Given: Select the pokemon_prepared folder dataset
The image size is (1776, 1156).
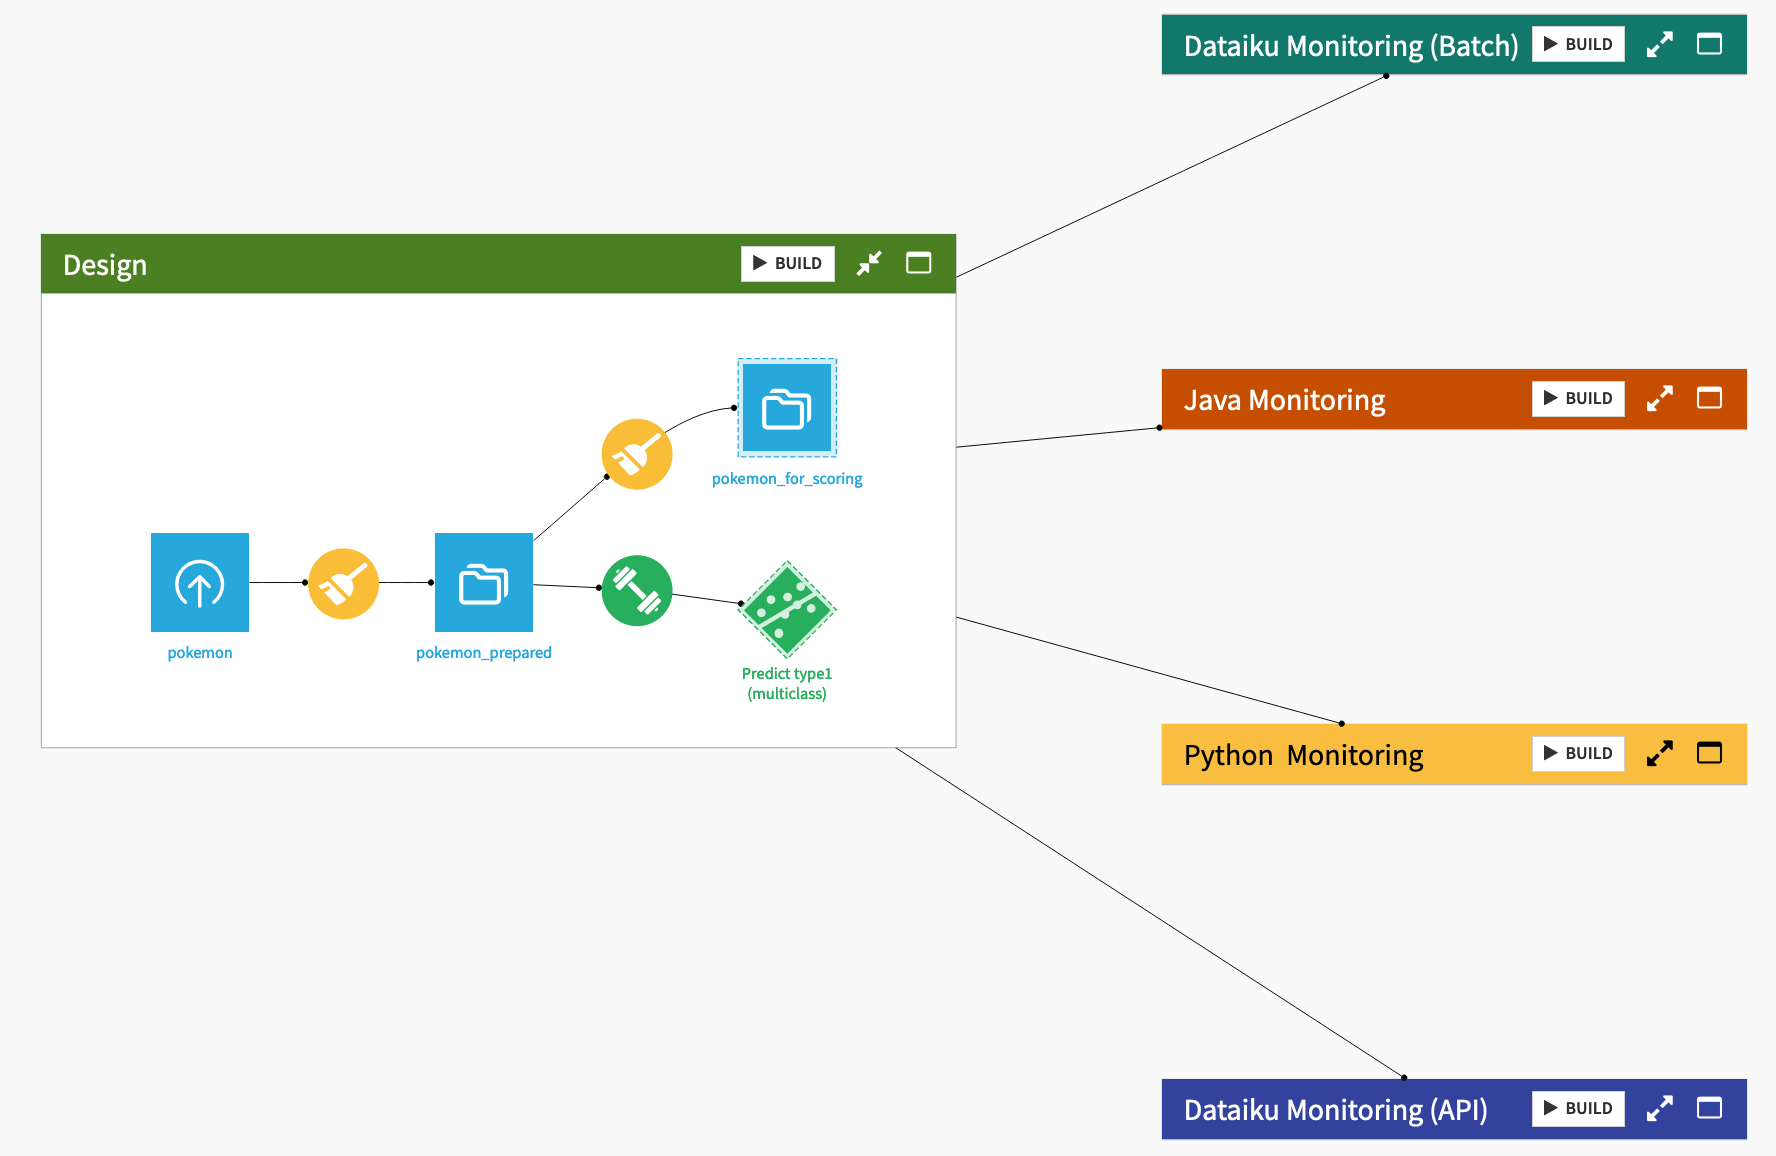Looking at the screenshot, I should 484,582.
